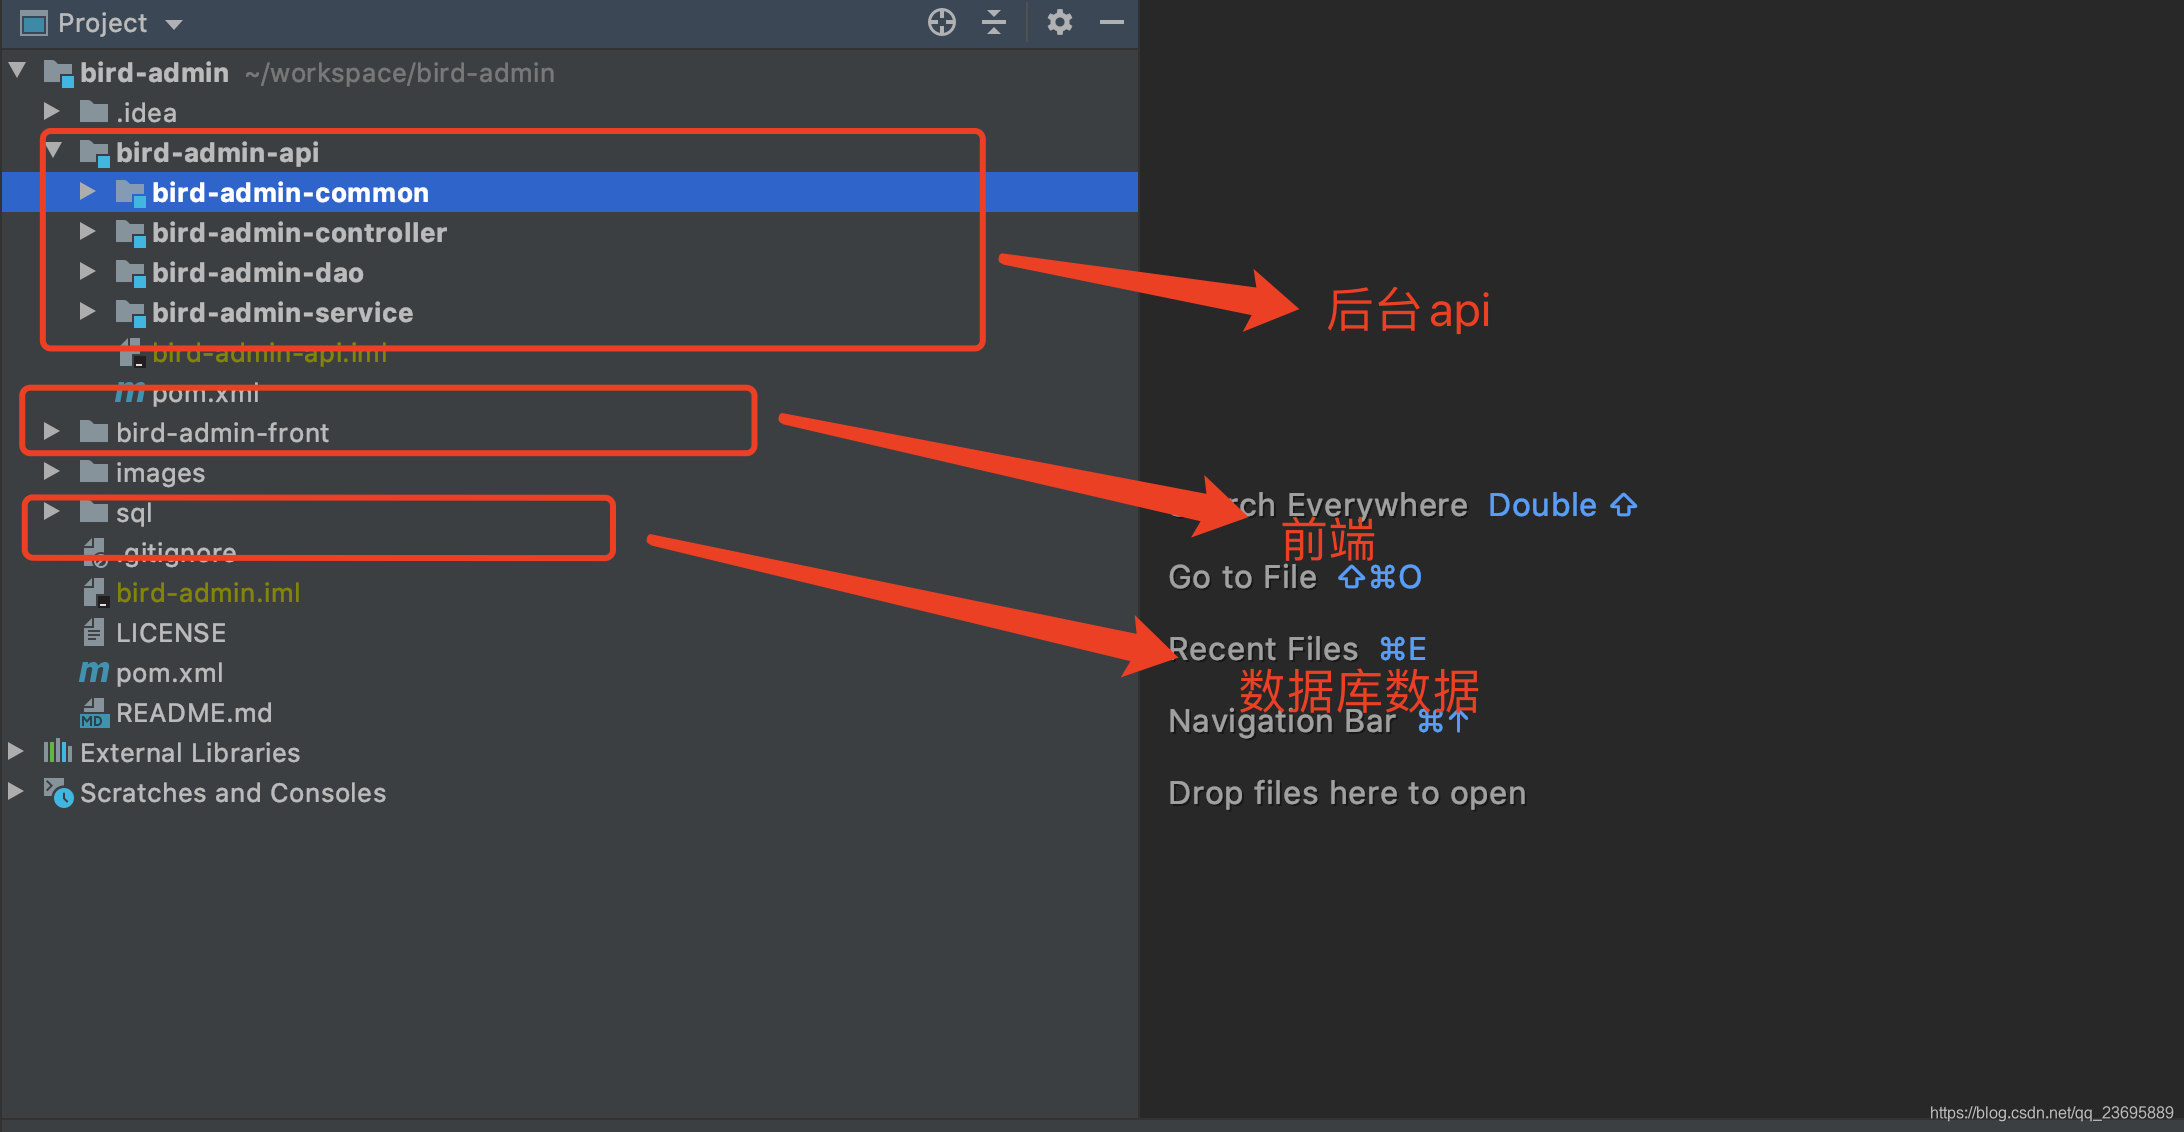Select the sql folder name
Viewport: 2184px width, 1132px height.
[x=134, y=513]
